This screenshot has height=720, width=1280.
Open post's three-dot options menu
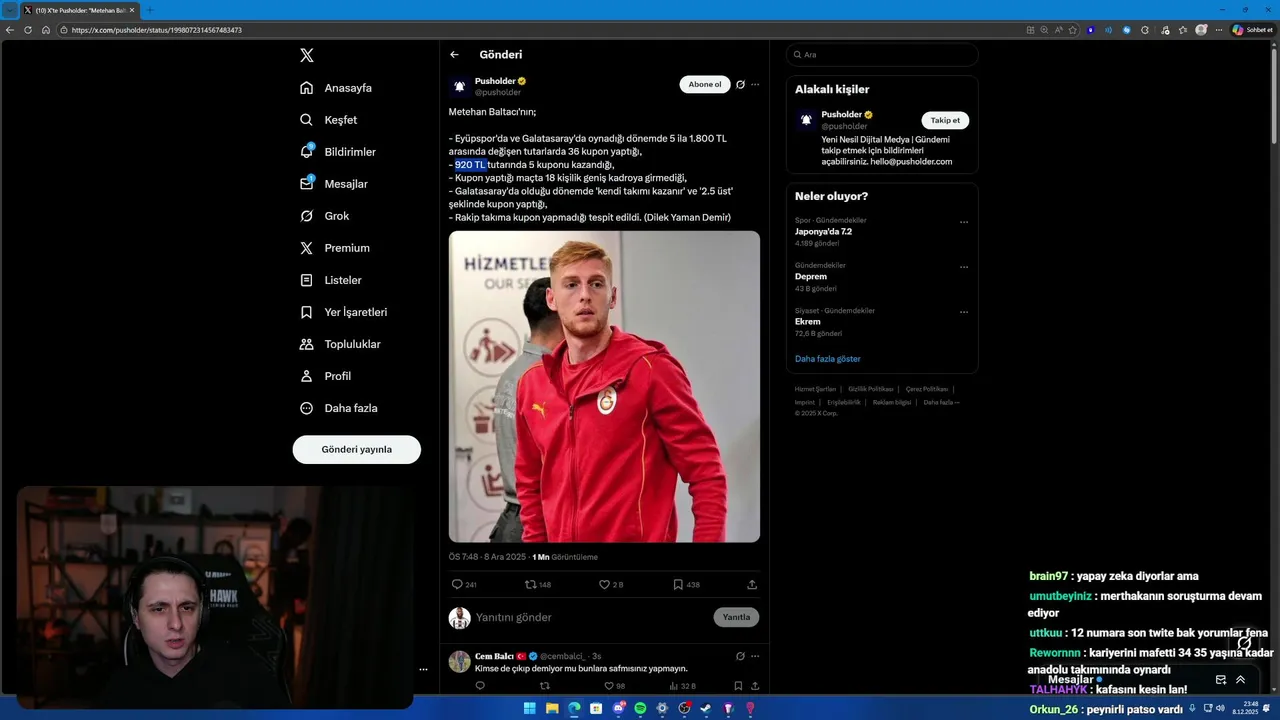(x=755, y=85)
